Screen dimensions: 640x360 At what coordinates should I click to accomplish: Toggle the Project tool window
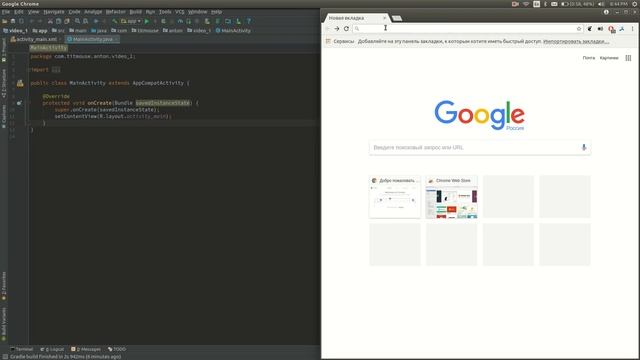coord(4,50)
